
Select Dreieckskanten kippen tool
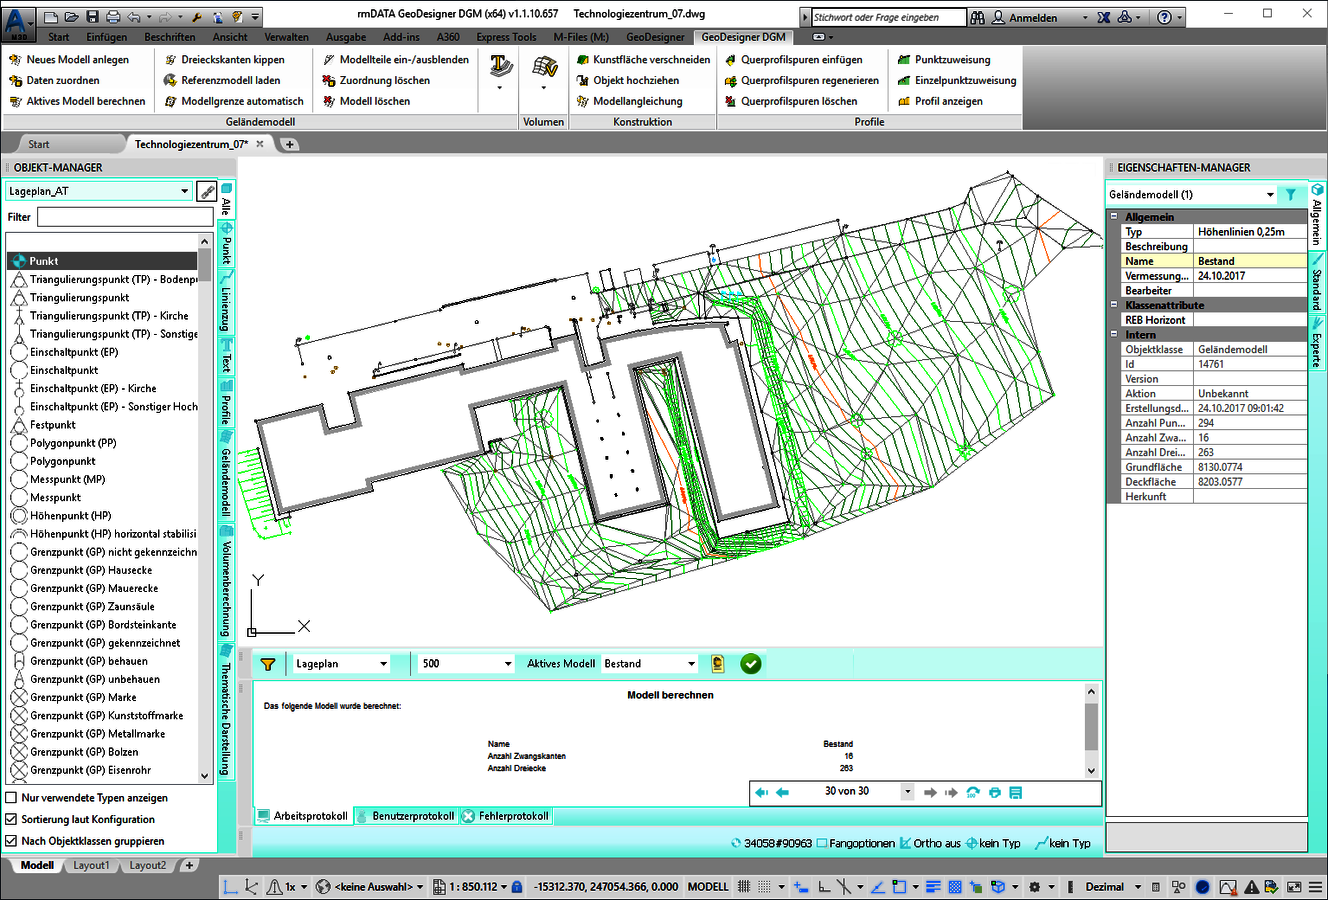pos(224,60)
